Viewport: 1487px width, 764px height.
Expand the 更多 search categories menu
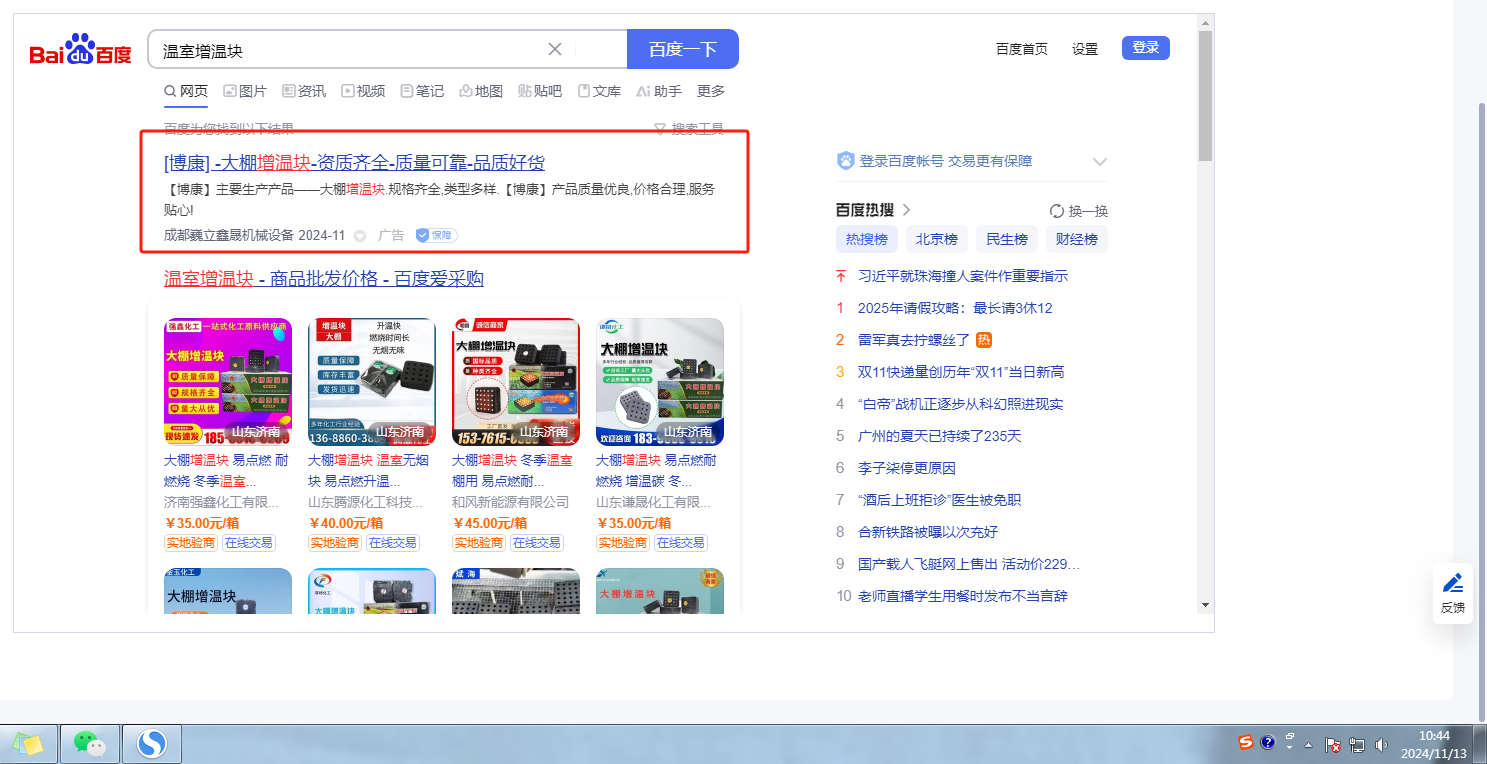pos(711,91)
